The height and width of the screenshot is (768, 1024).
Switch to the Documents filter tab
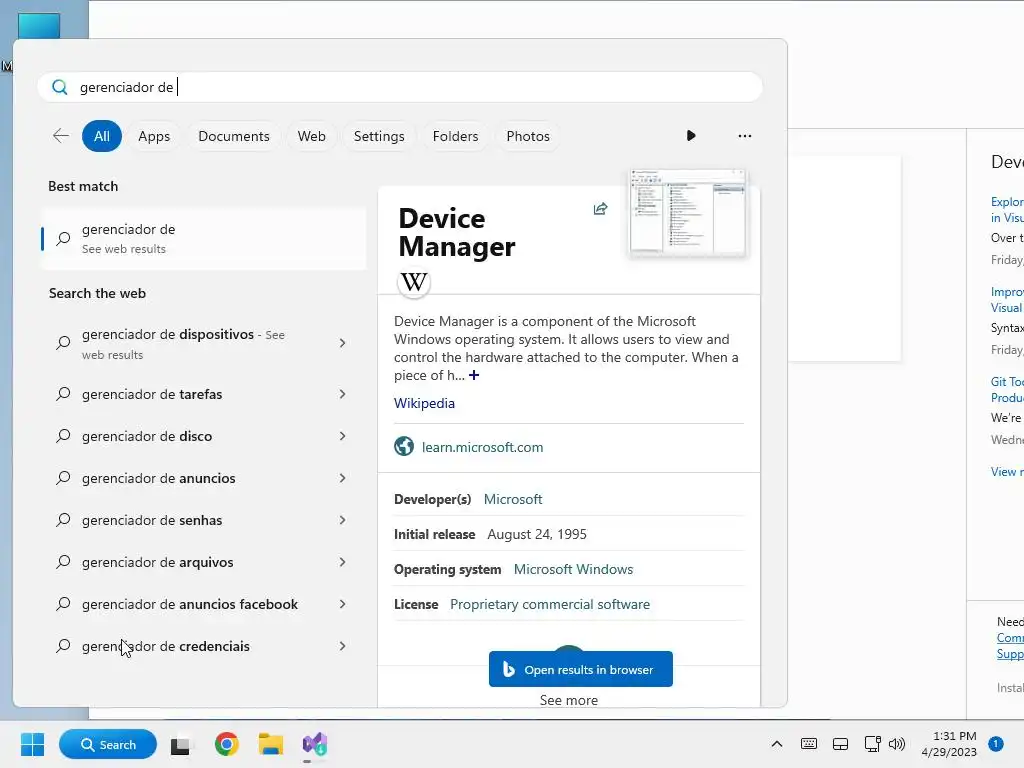[x=234, y=136]
